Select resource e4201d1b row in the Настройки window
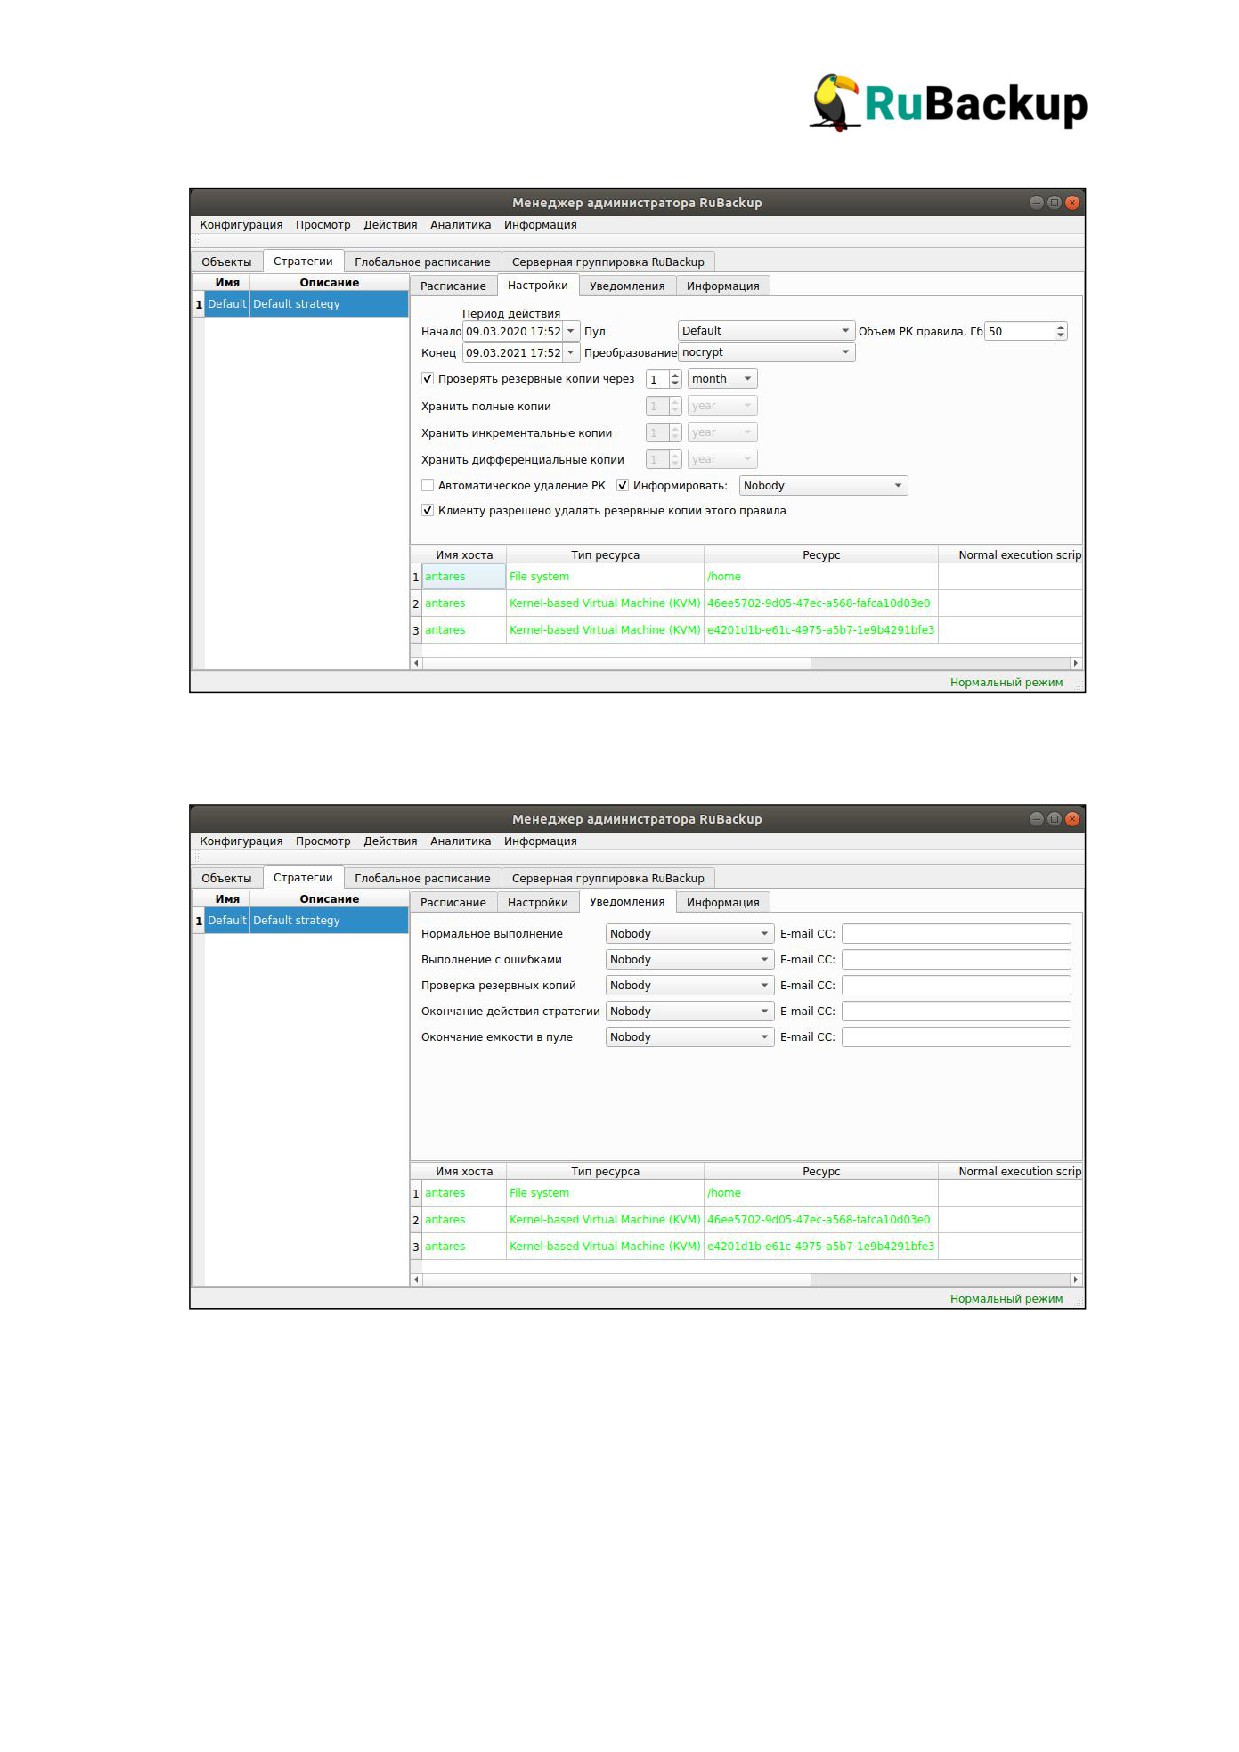 coord(746,631)
